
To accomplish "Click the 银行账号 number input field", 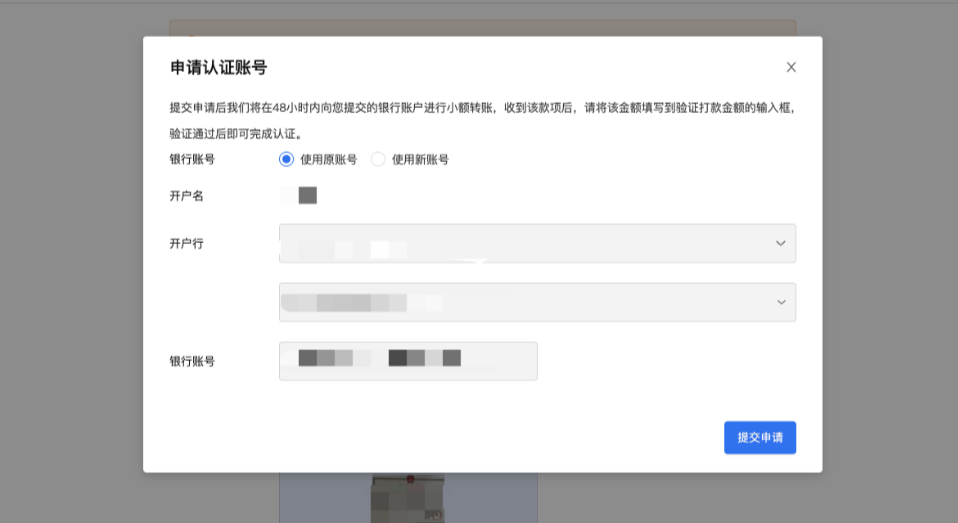I will pyautogui.click(x=408, y=361).
